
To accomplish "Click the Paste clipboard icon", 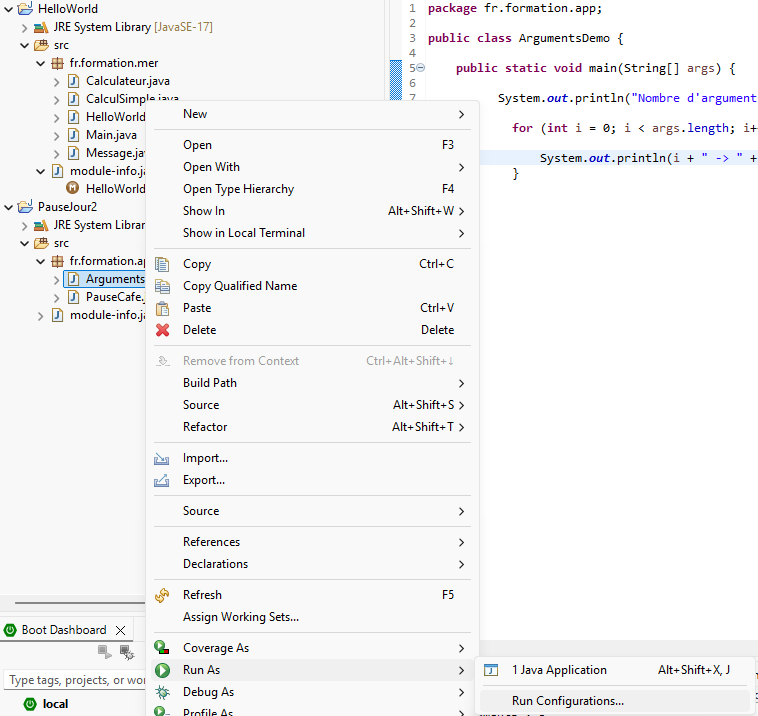I will click(x=162, y=308).
